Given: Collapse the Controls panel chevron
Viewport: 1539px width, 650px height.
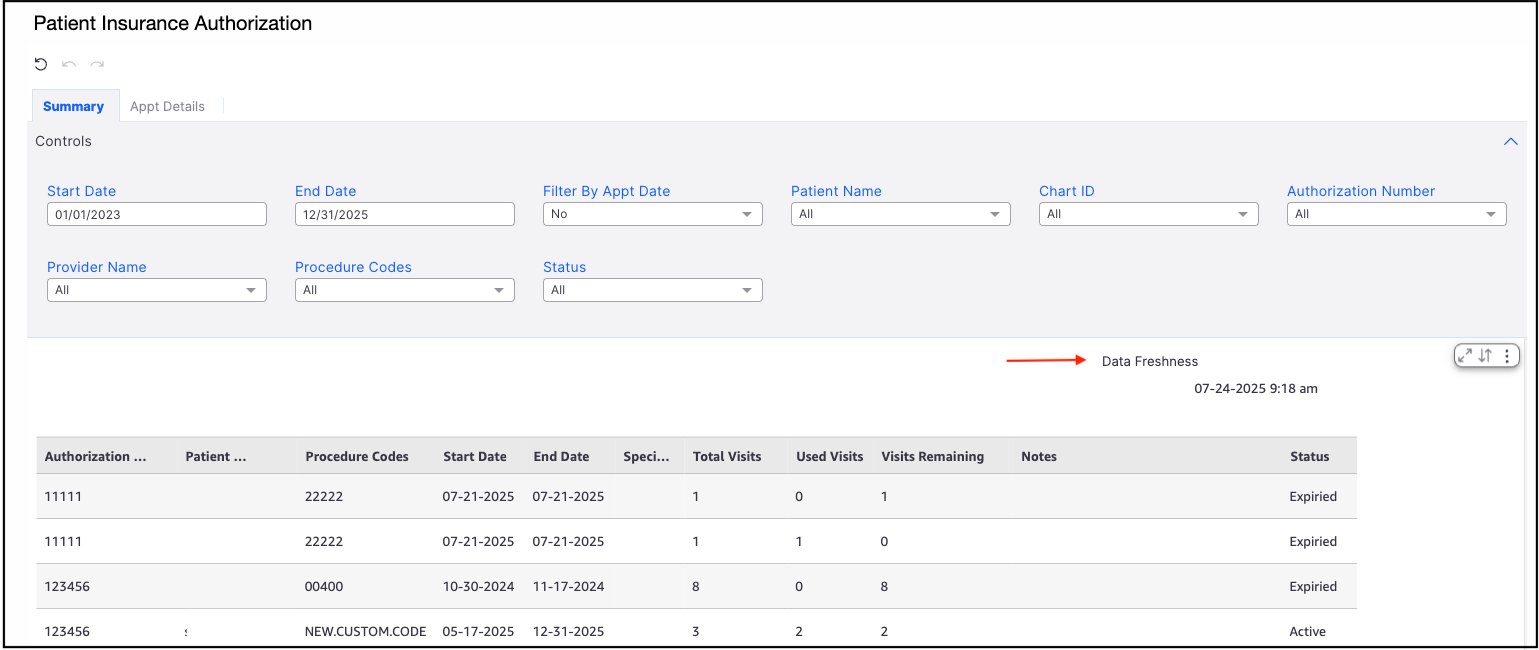Looking at the screenshot, I should pos(1511,142).
